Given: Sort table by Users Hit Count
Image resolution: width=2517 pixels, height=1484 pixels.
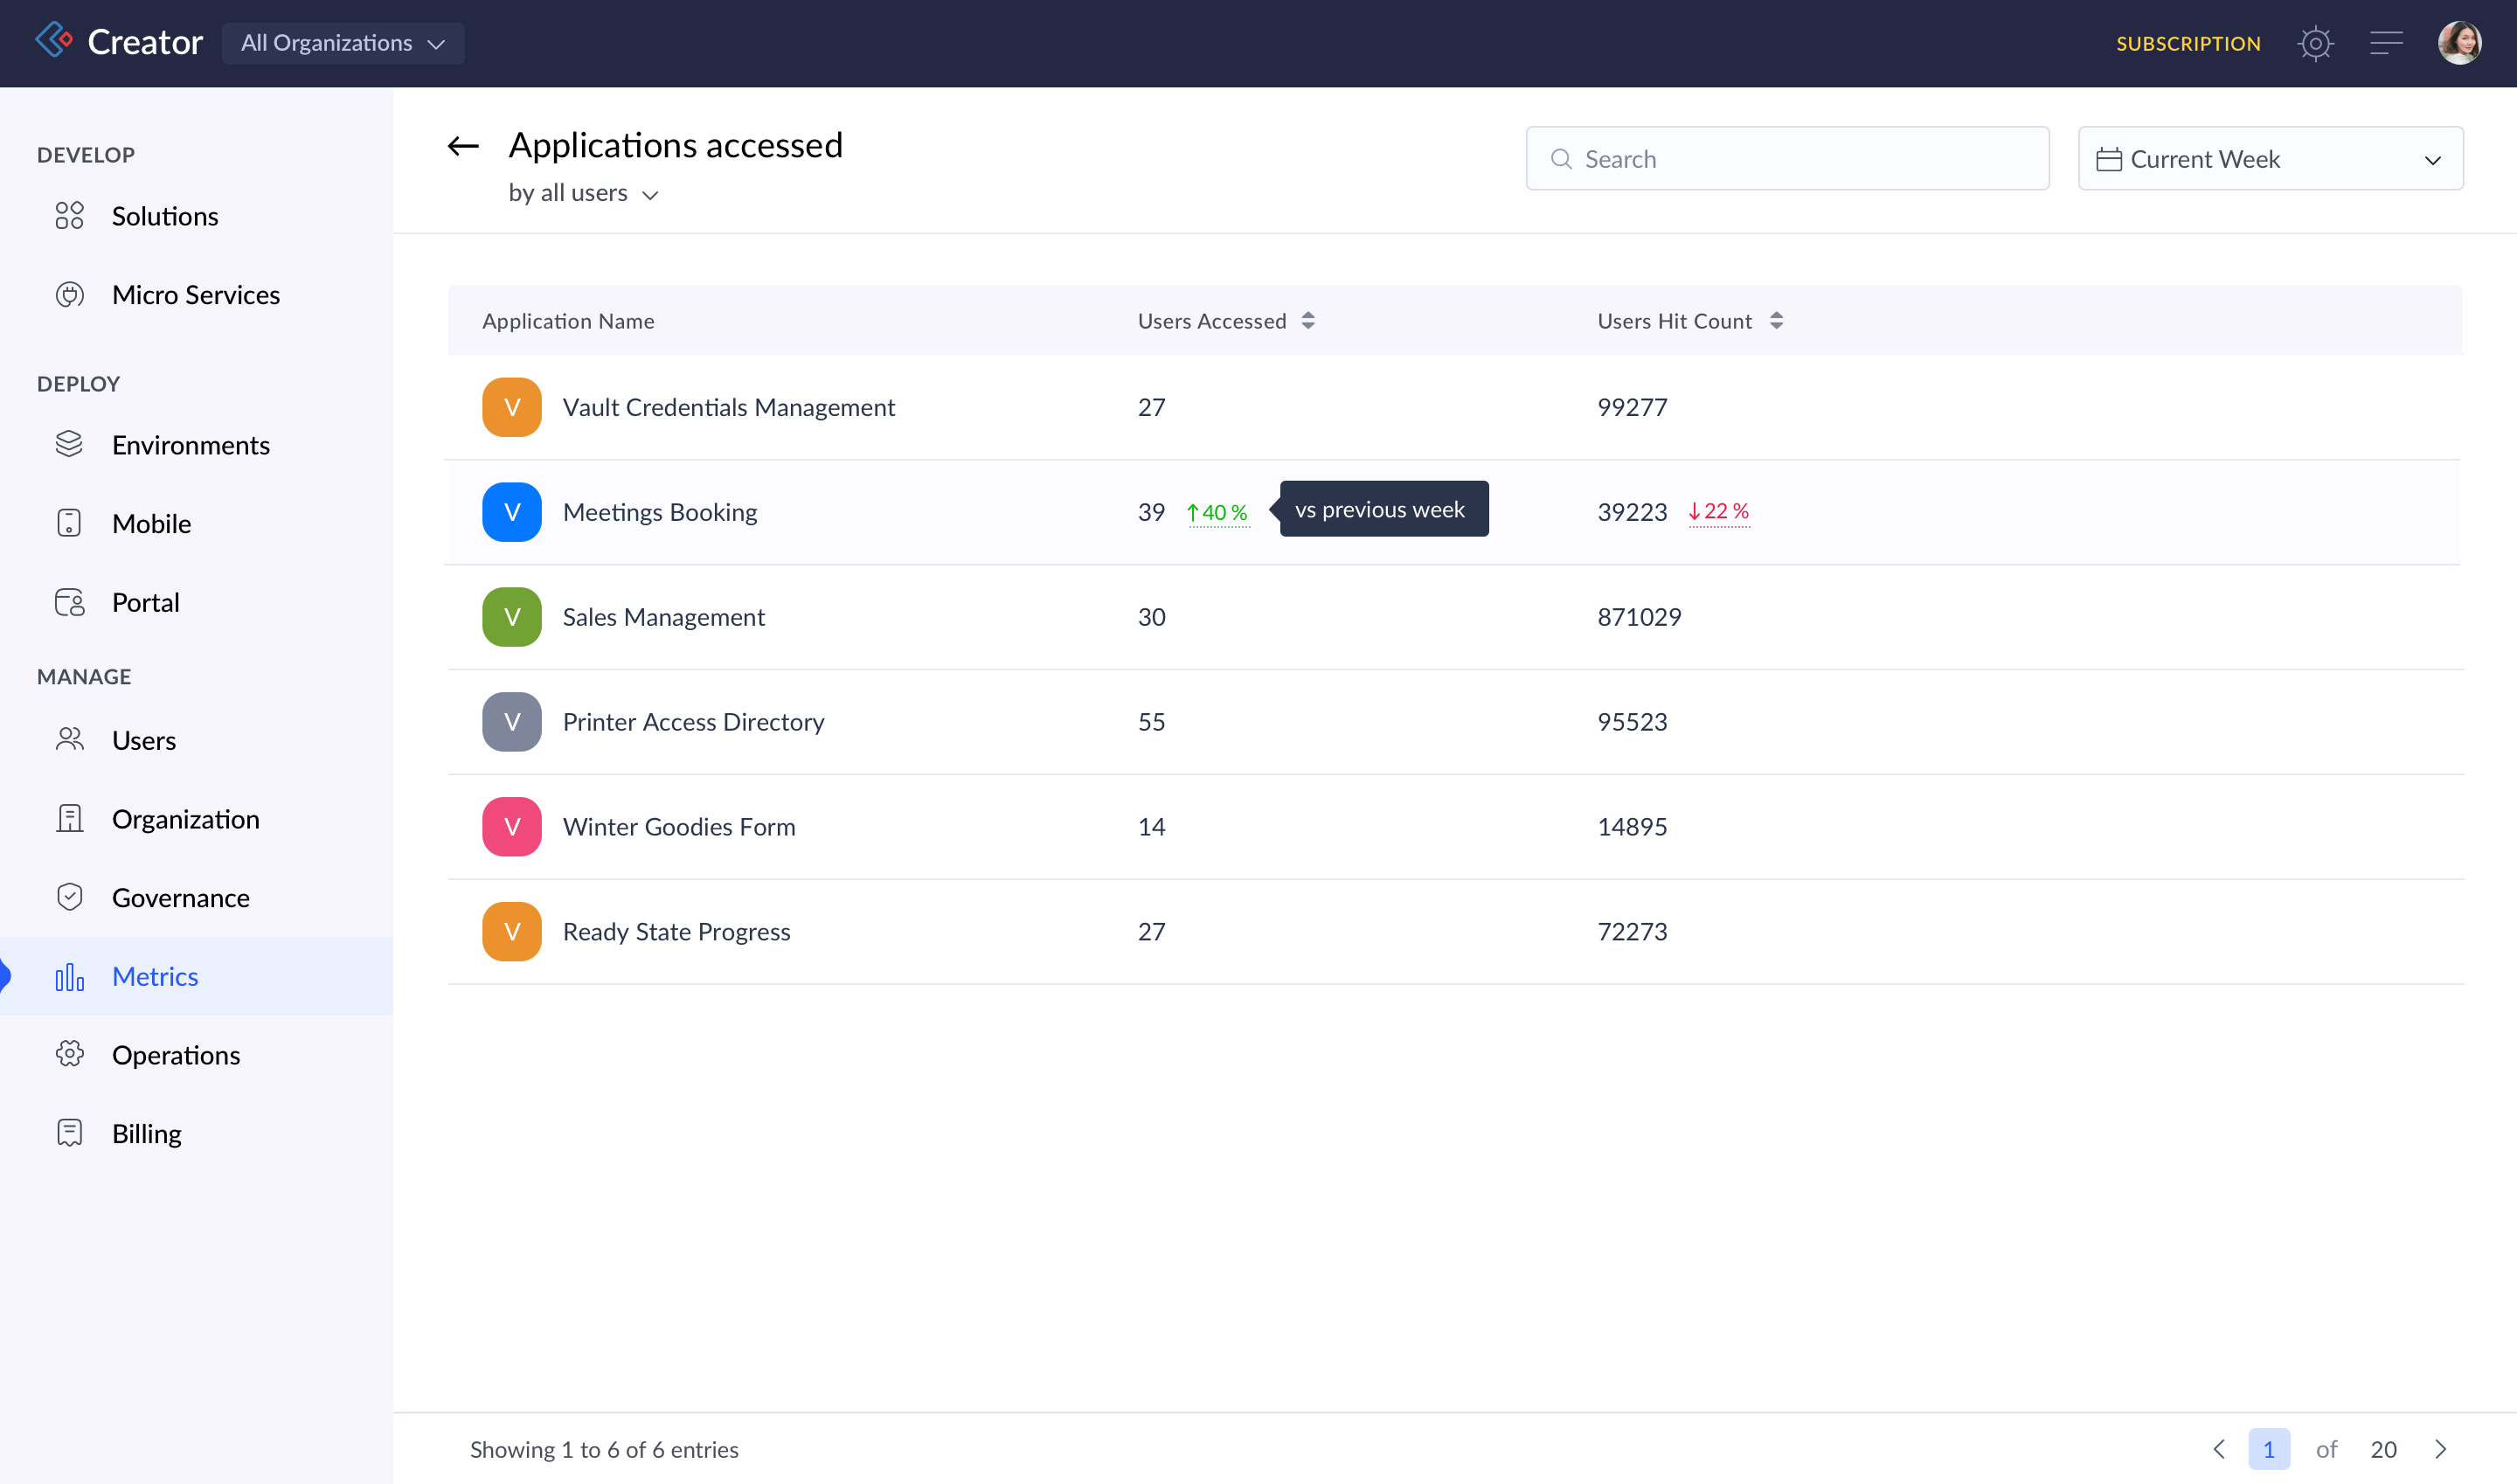Looking at the screenshot, I should [1776, 321].
